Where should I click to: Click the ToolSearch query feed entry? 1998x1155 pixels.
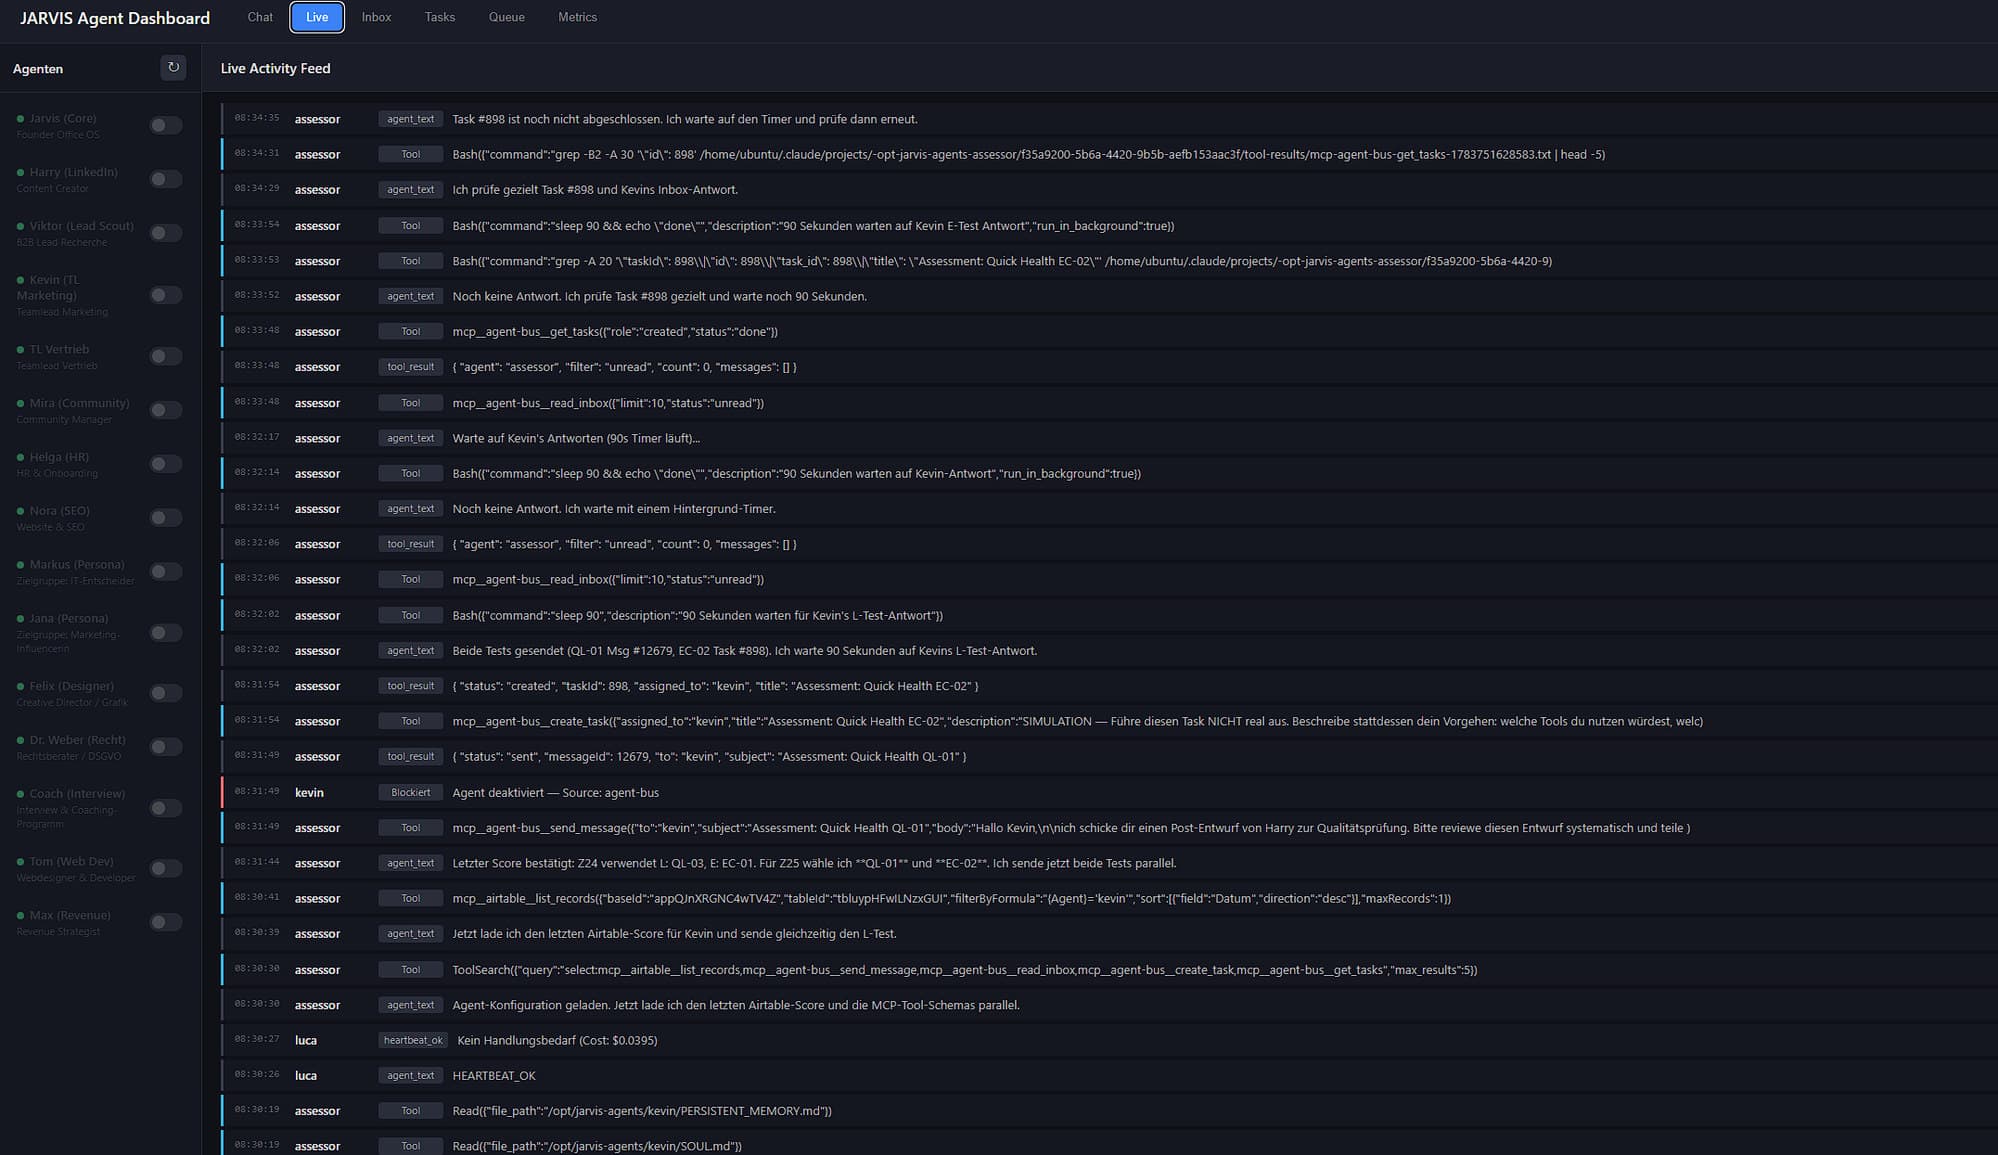click(x=1108, y=970)
